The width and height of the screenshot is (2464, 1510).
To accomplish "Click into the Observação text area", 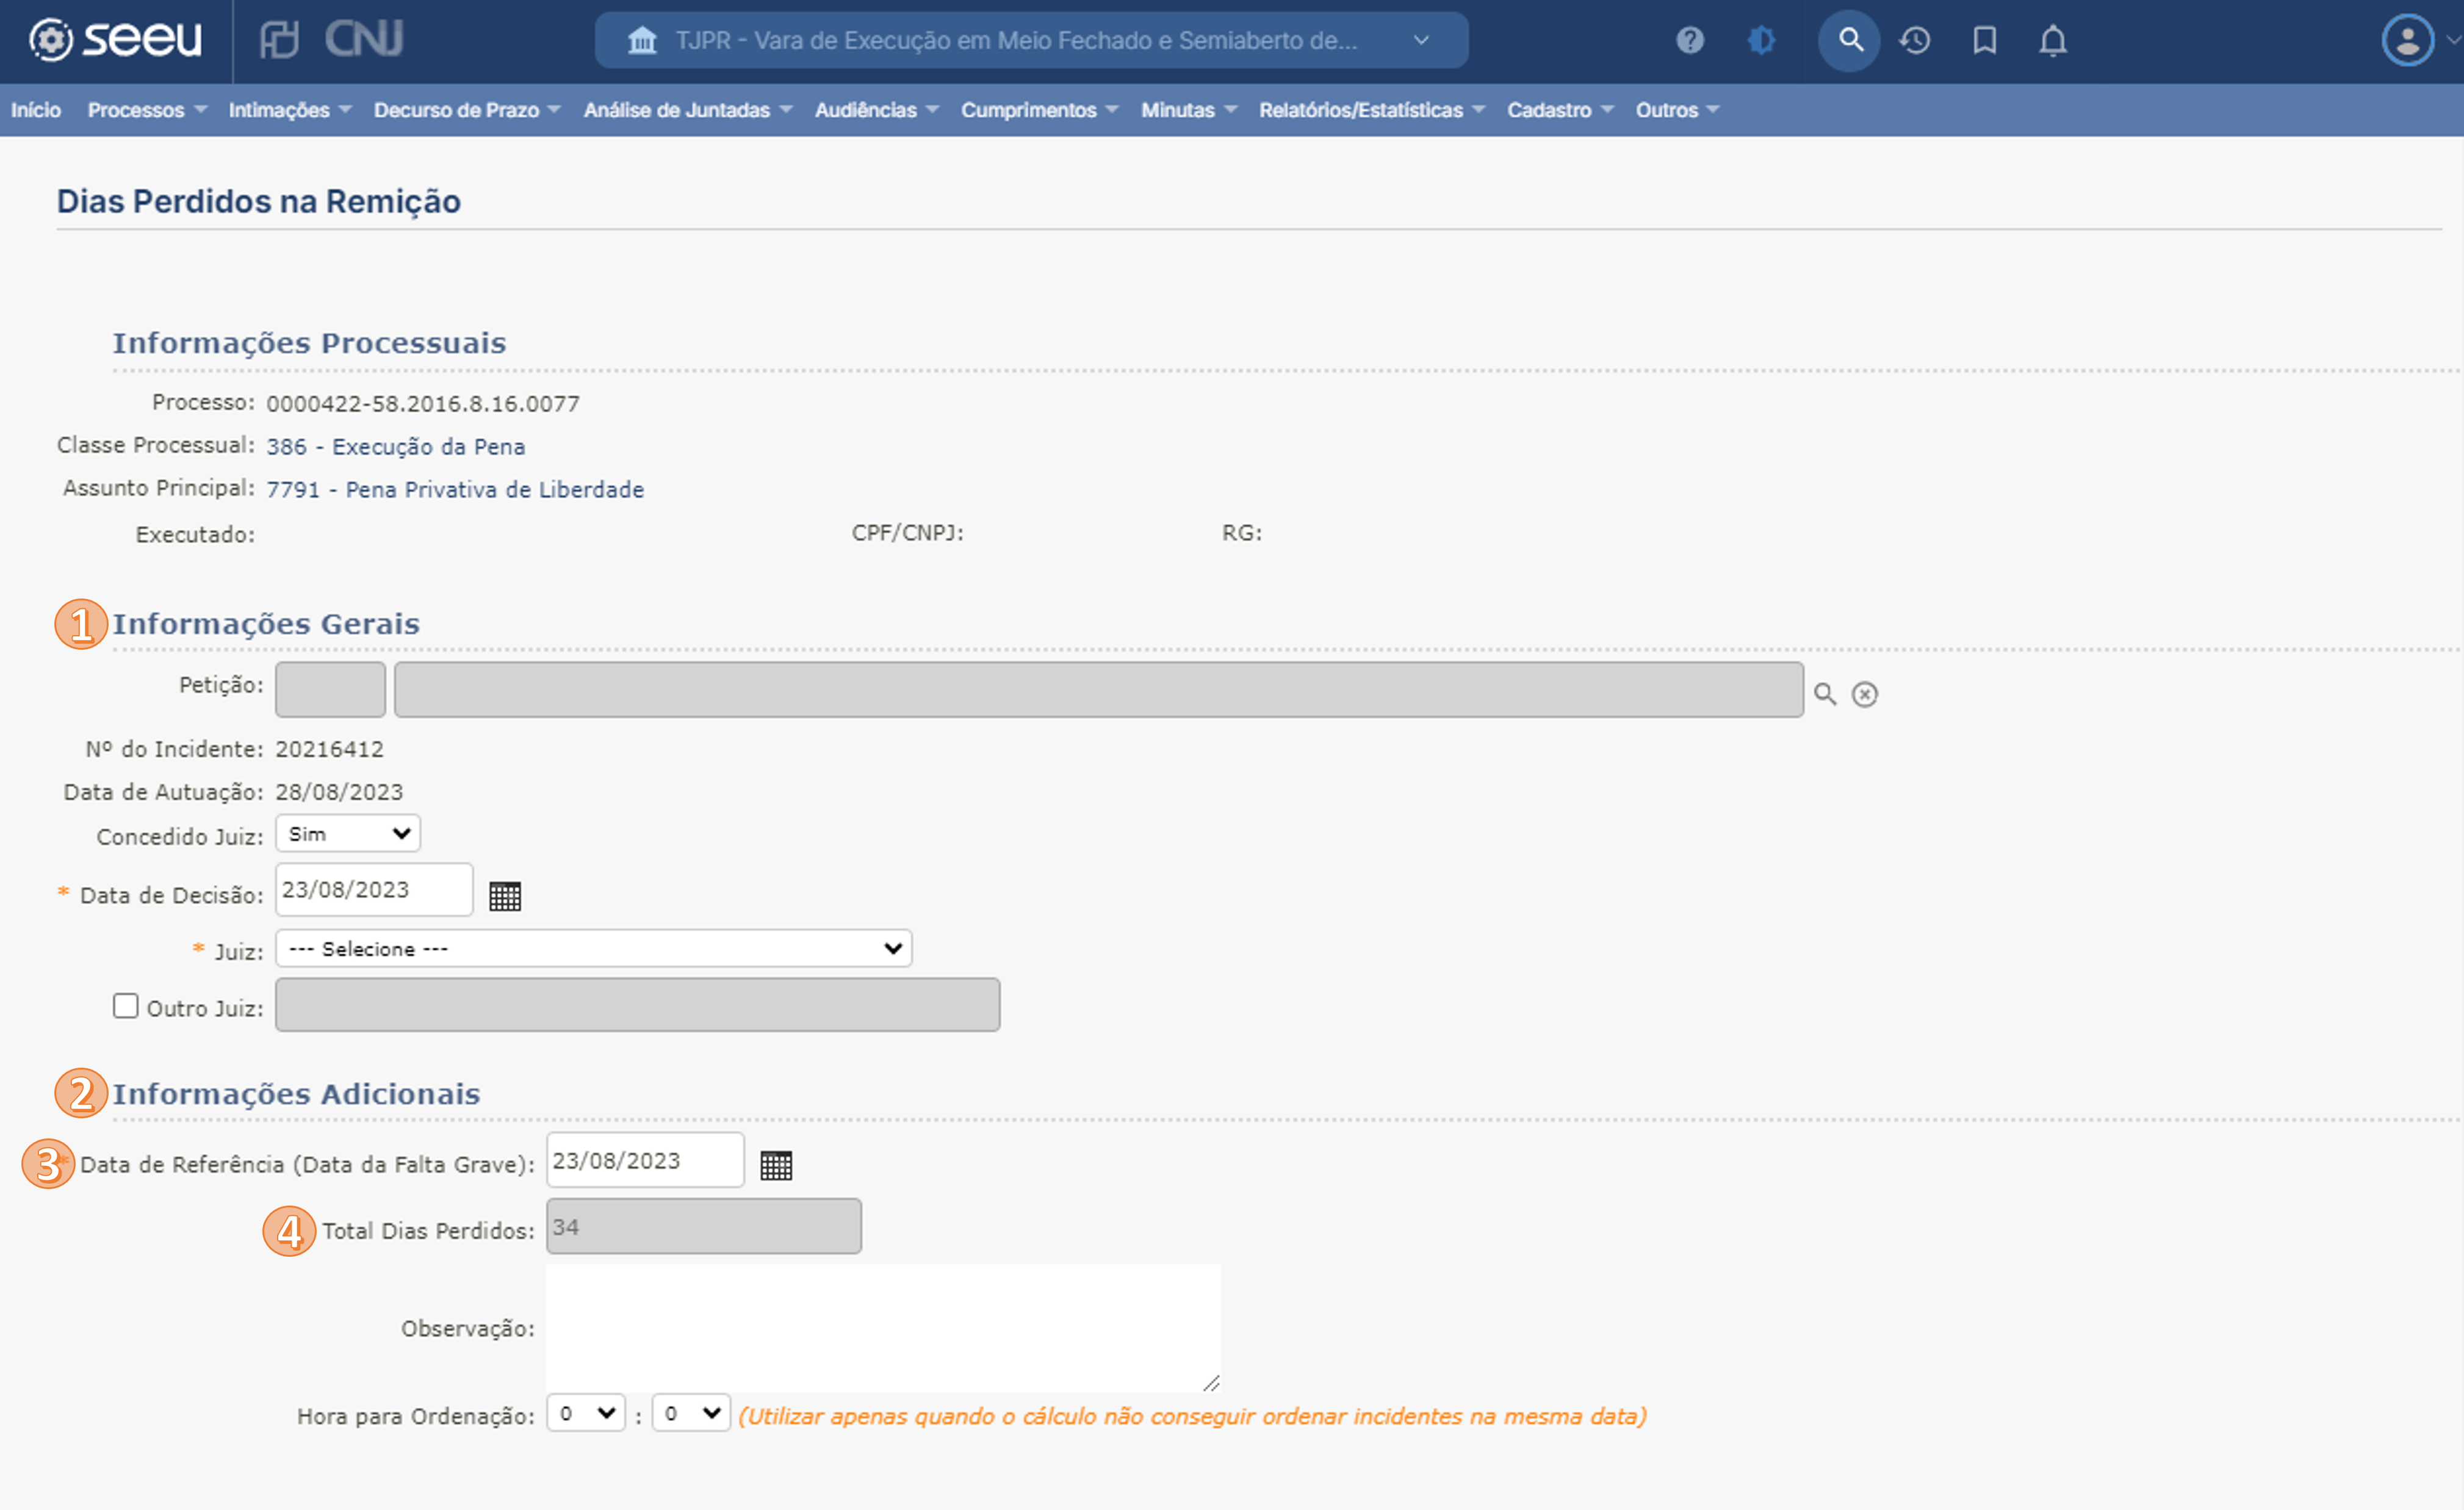I will [x=883, y=1328].
